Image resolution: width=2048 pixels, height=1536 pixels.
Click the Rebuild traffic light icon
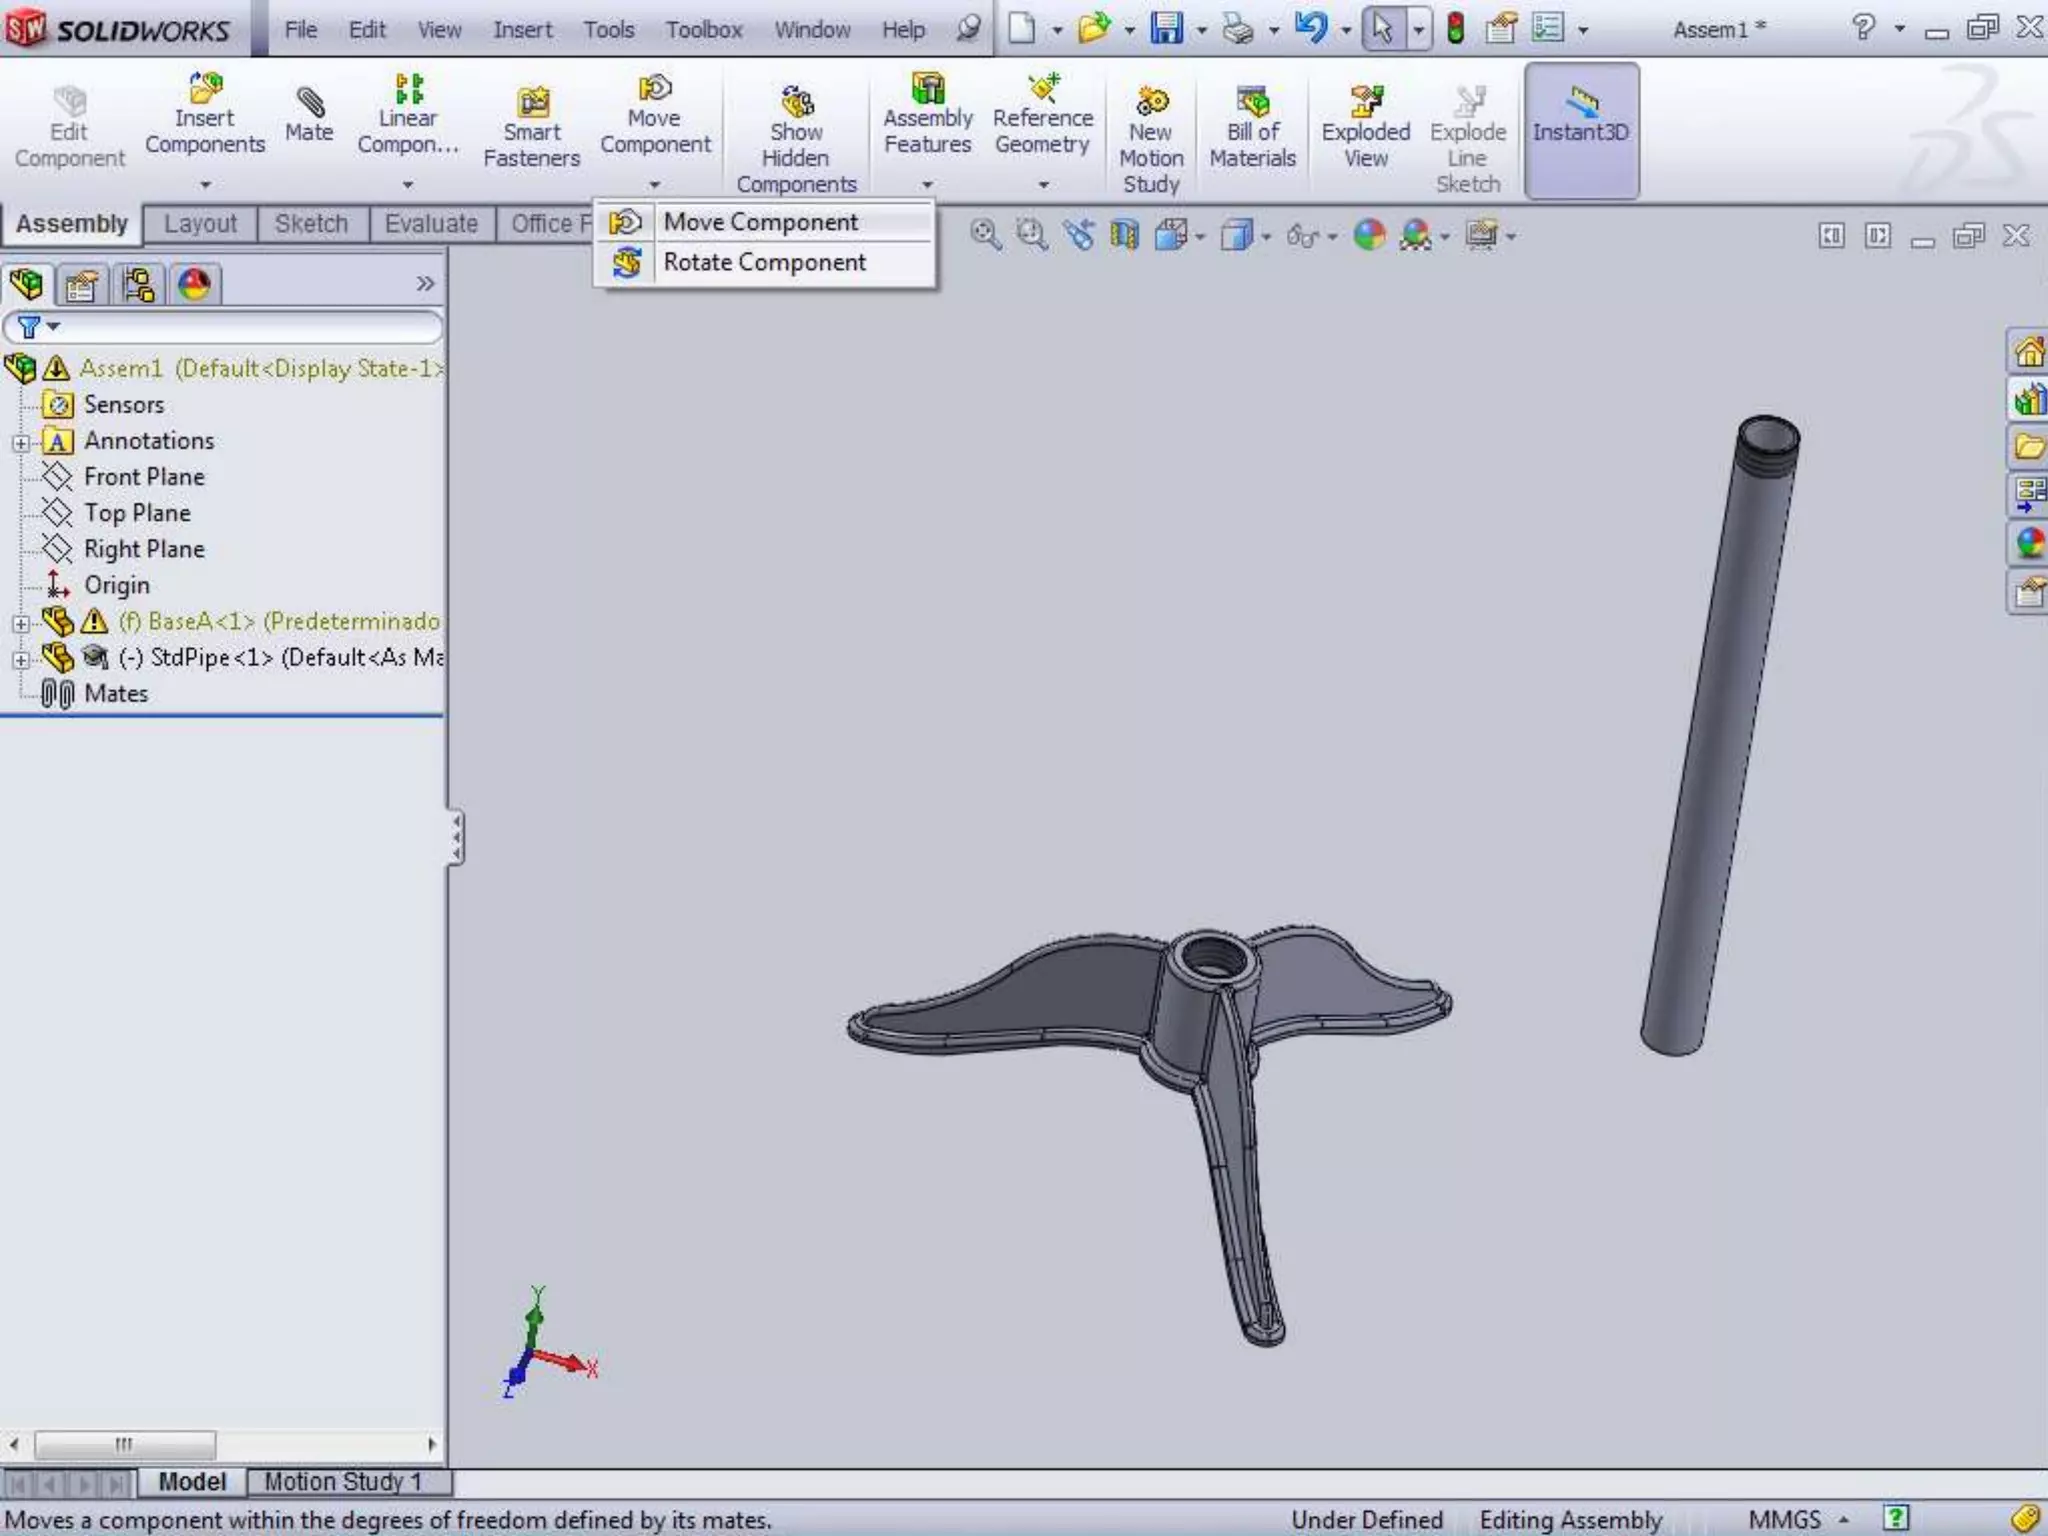[x=1455, y=29]
